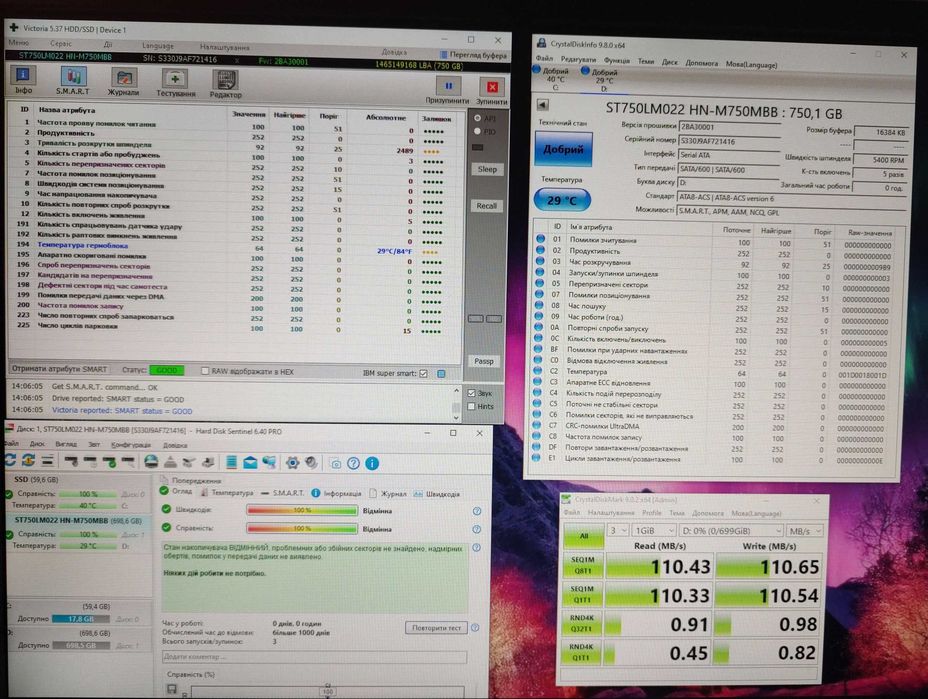
Task: Click the help icon next to Справність bar
Action: (x=477, y=529)
